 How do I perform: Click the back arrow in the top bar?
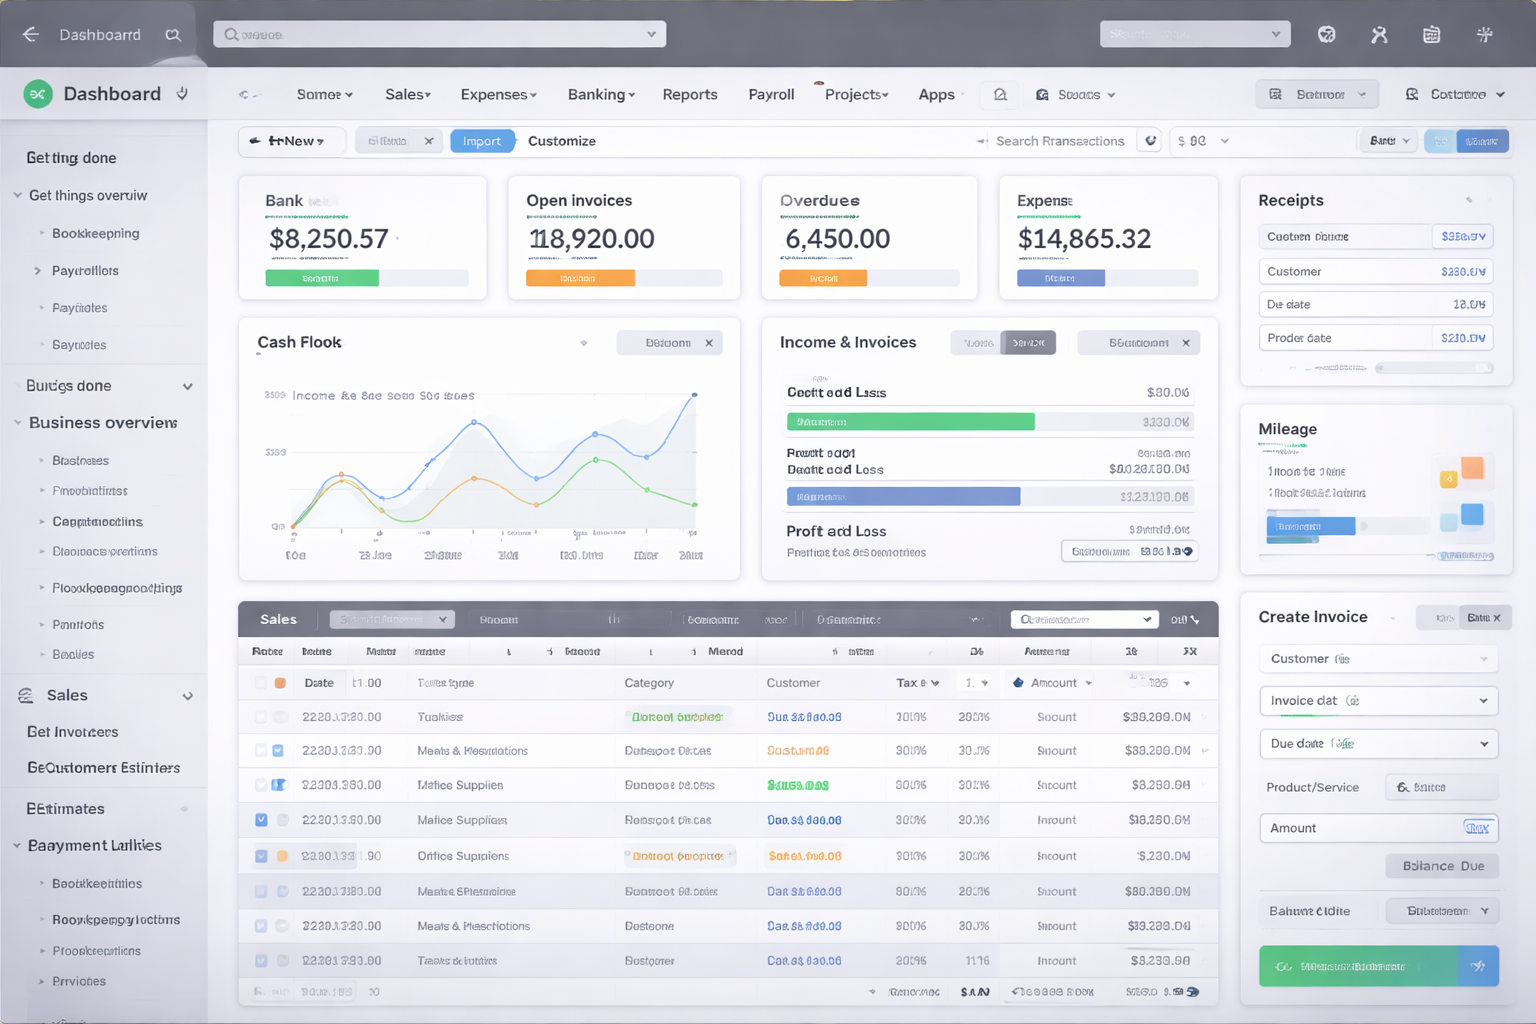click(x=30, y=35)
